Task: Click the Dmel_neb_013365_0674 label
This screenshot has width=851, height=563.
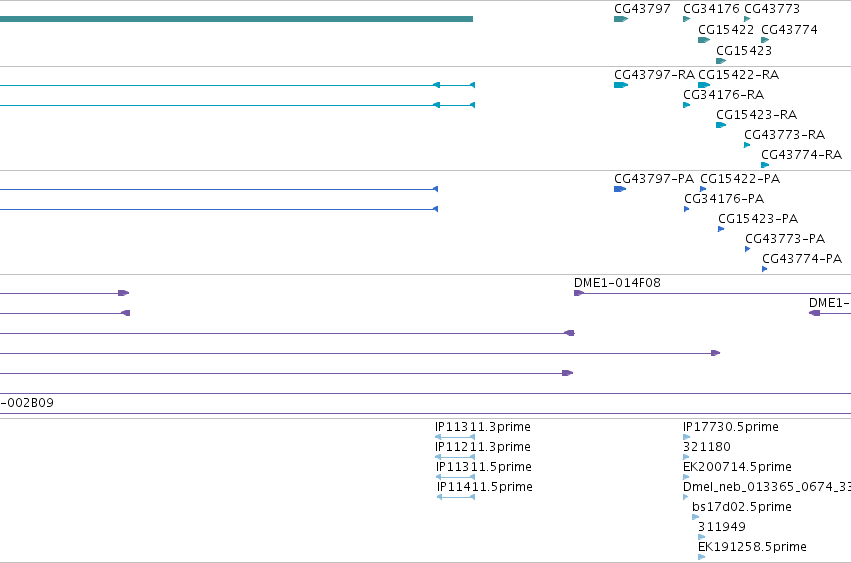Action: (767, 487)
